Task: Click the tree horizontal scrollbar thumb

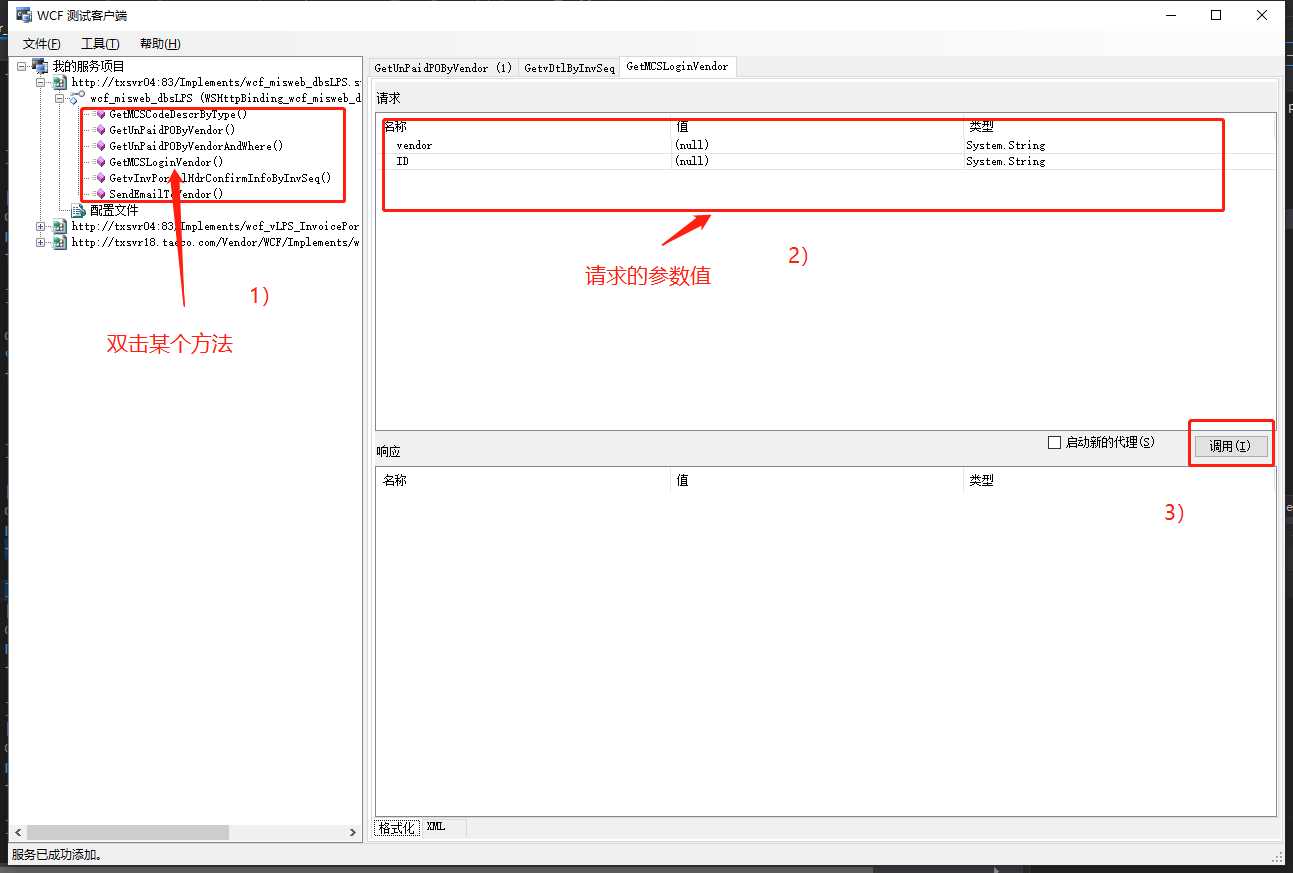Action: pos(128,832)
